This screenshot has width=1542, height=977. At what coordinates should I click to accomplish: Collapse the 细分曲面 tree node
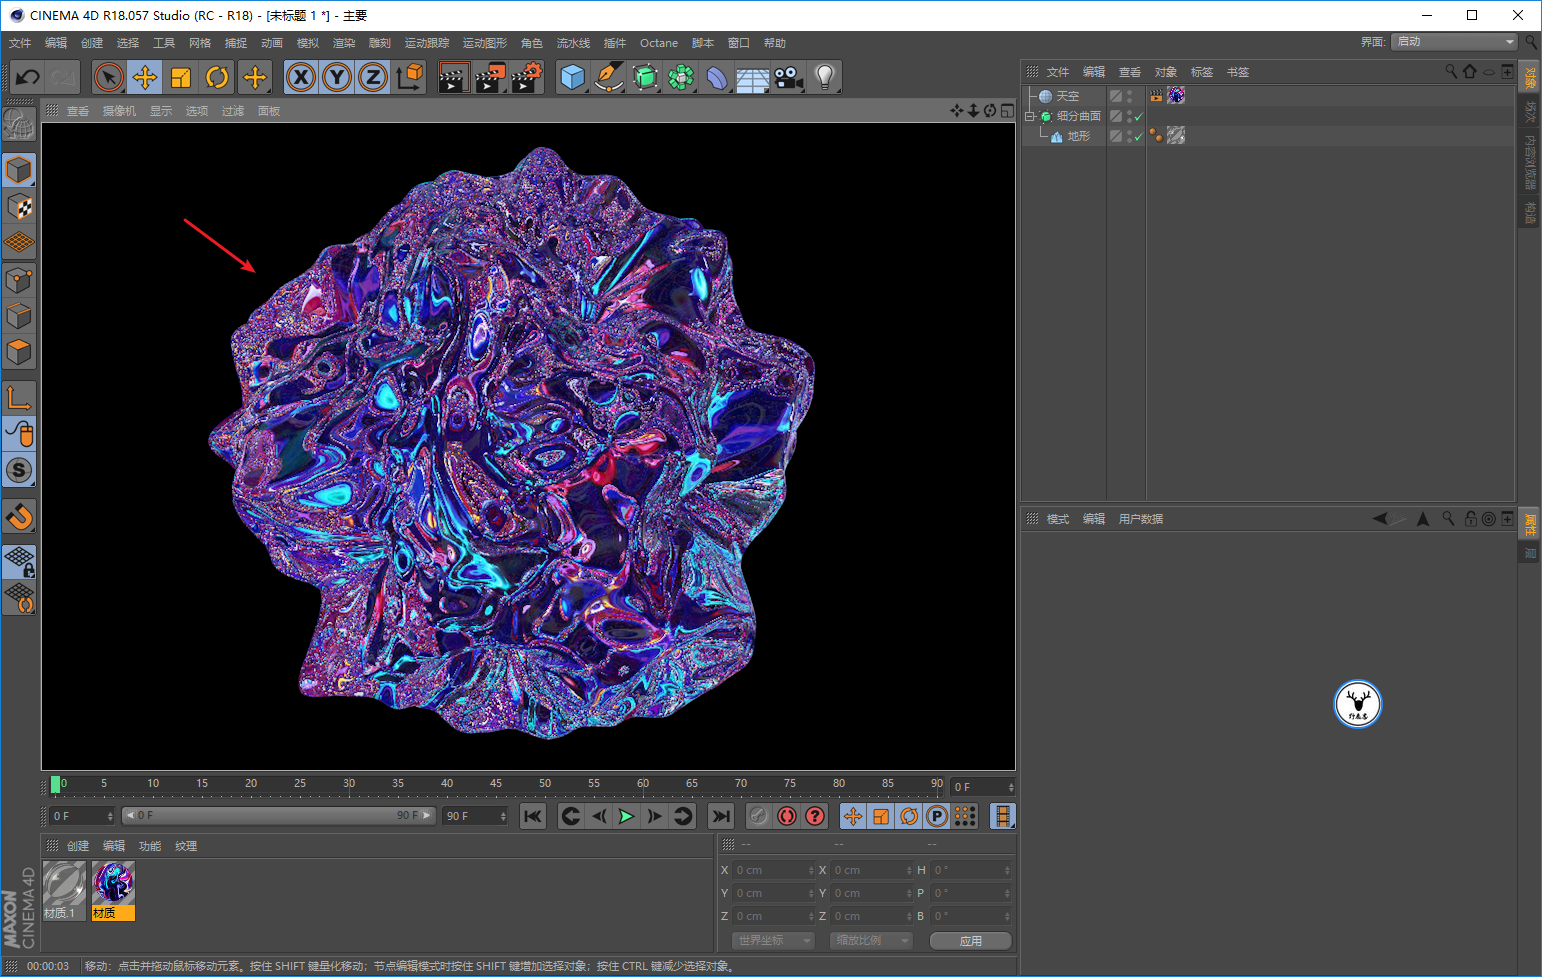[1029, 116]
